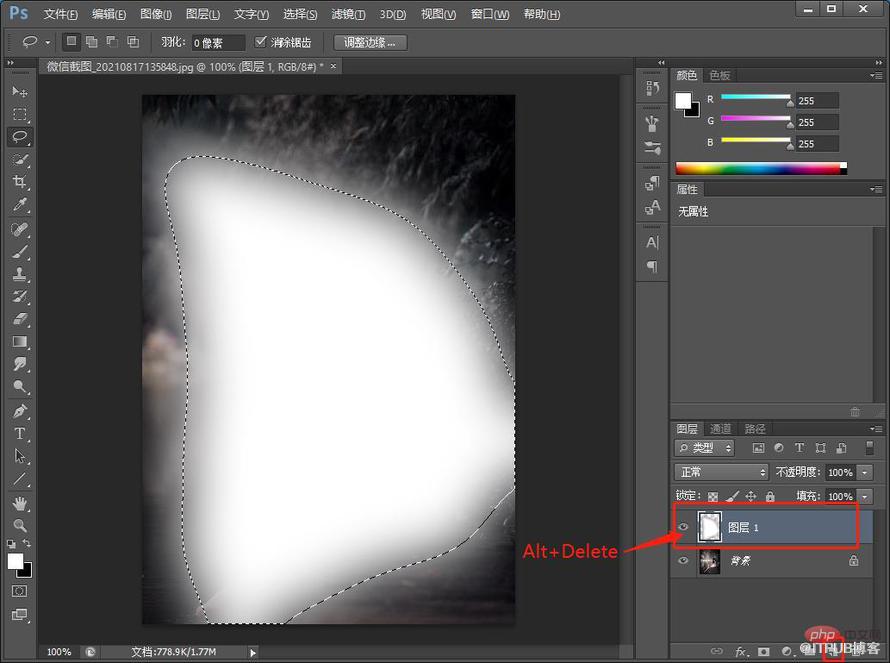Viewport: 890px width, 663px height.
Task: Select the Quick Selection tool
Action: 20,160
